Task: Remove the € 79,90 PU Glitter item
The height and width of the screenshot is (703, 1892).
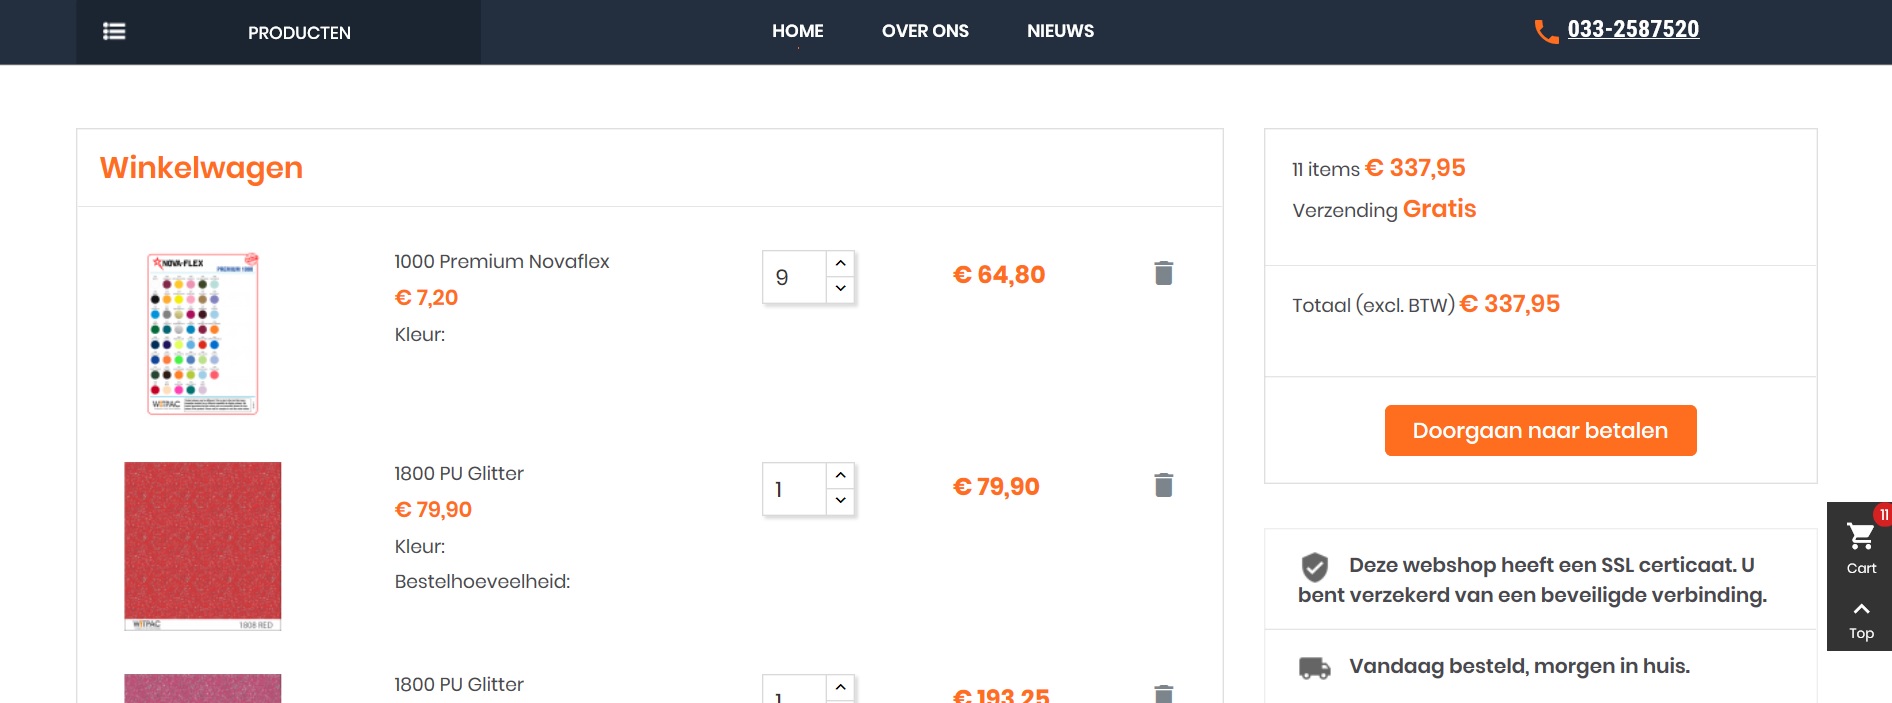Action: (1163, 485)
